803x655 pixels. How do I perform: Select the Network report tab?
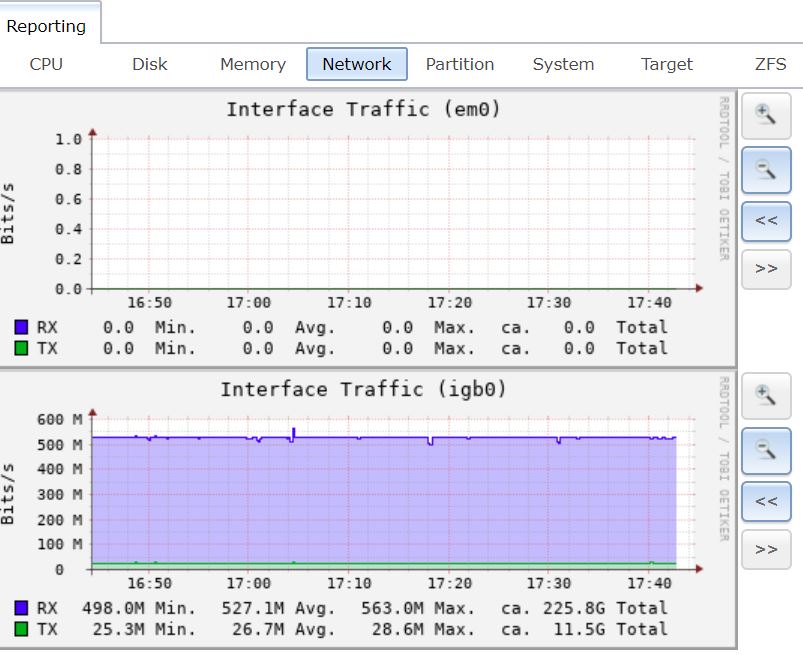point(357,64)
